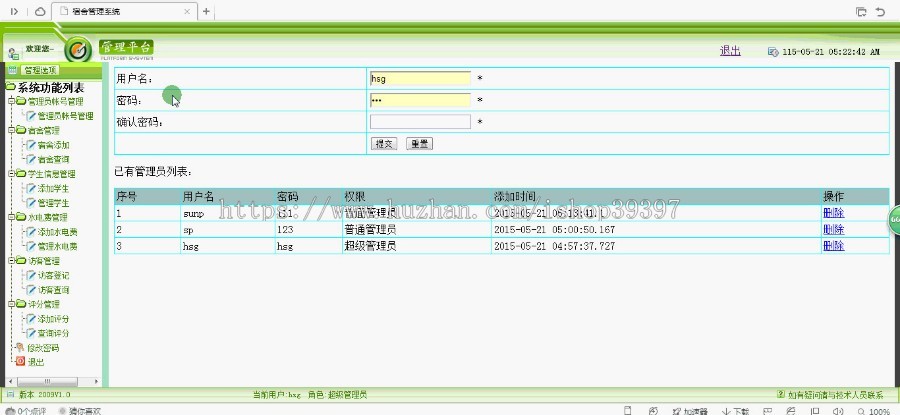Screen dimensions: 900x415
Task: Collapse the 水电费管理 folder node
Action: coord(11,218)
